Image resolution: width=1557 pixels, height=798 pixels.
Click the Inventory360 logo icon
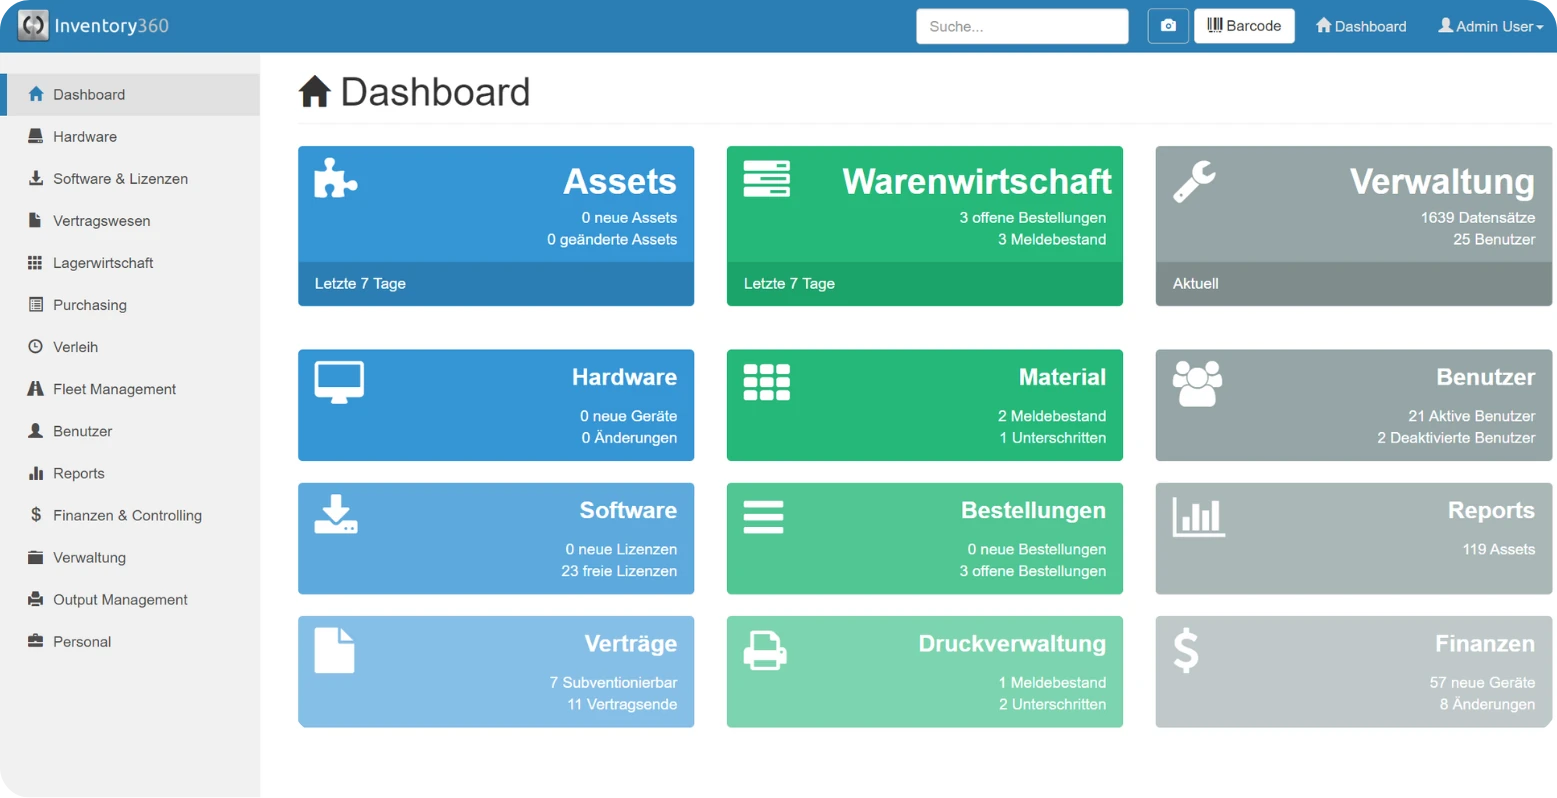point(33,25)
